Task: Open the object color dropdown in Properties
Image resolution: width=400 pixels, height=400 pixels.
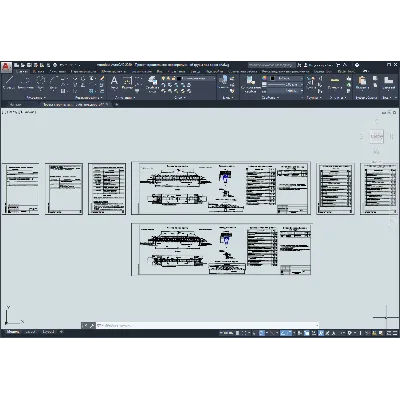Action: [286, 78]
